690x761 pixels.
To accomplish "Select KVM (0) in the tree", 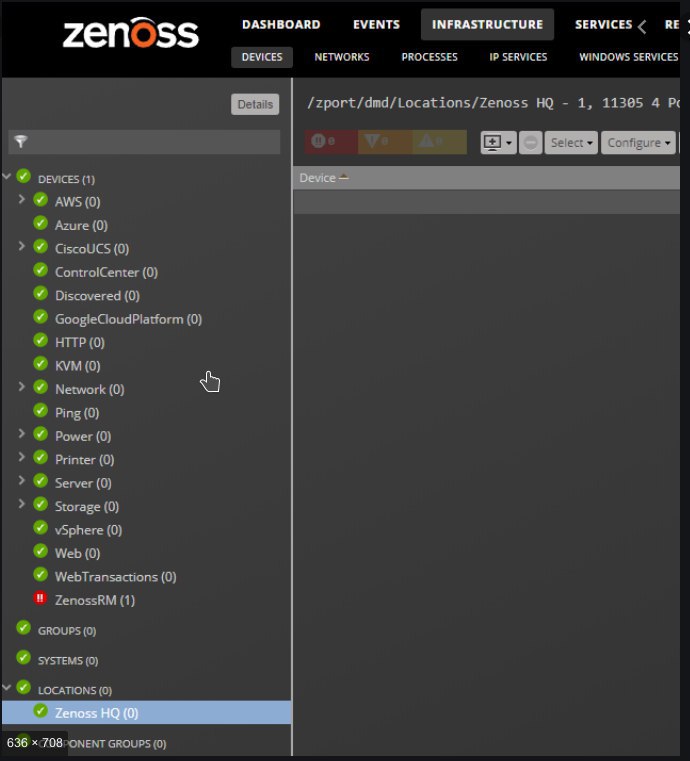I will pyautogui.click(x=78, y=366).
